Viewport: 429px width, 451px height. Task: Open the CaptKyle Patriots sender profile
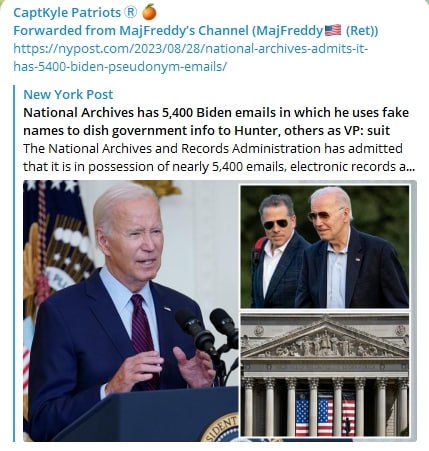pos(75,13)
